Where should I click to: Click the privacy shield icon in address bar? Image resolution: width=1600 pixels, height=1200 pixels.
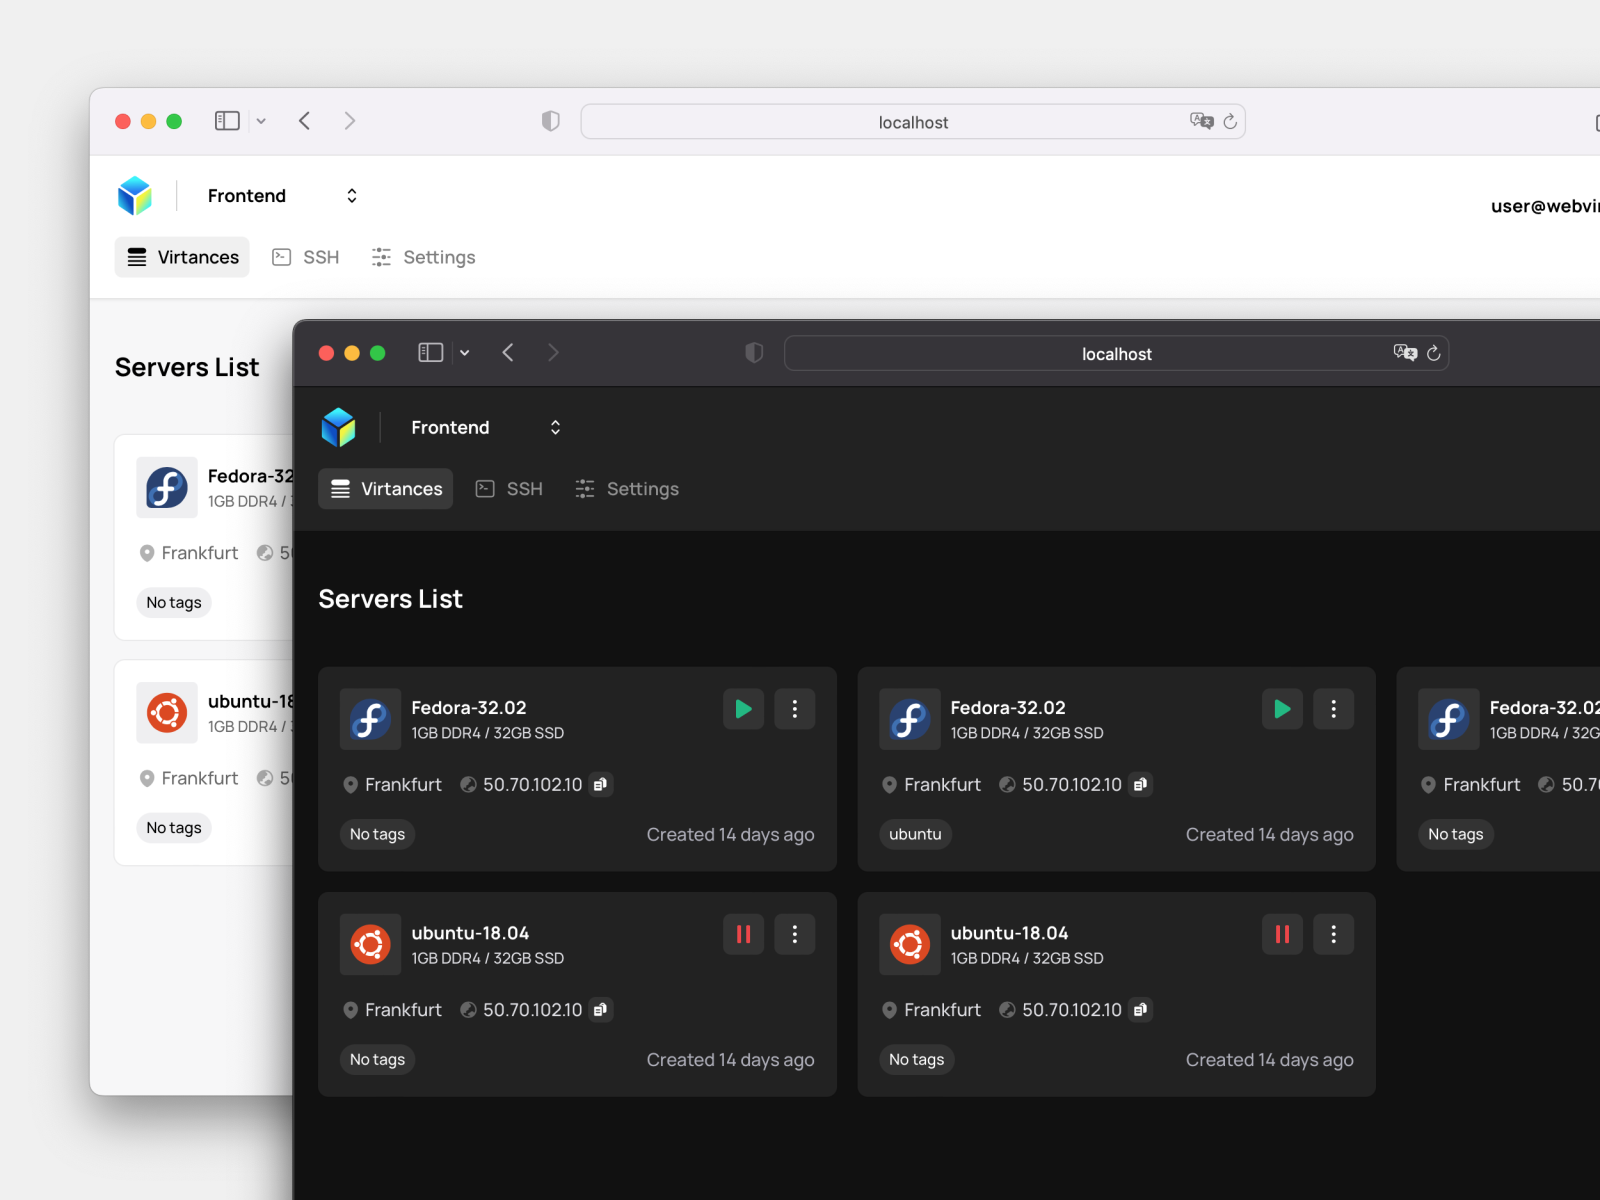(x=753, y=352)
